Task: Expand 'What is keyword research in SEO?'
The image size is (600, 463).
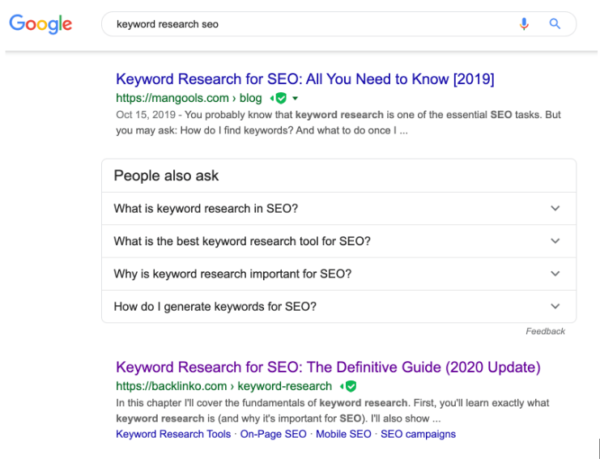Action: point(339,209)
